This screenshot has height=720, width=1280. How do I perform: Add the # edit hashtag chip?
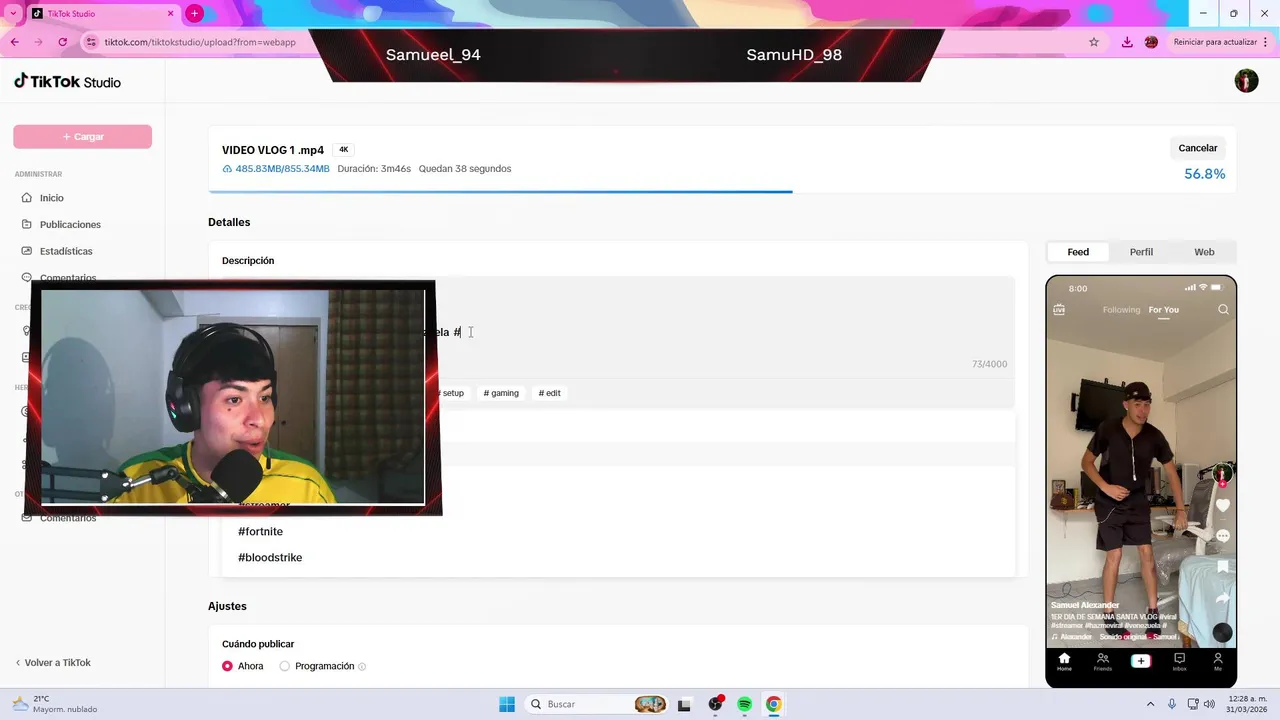[x=549, y=393]
